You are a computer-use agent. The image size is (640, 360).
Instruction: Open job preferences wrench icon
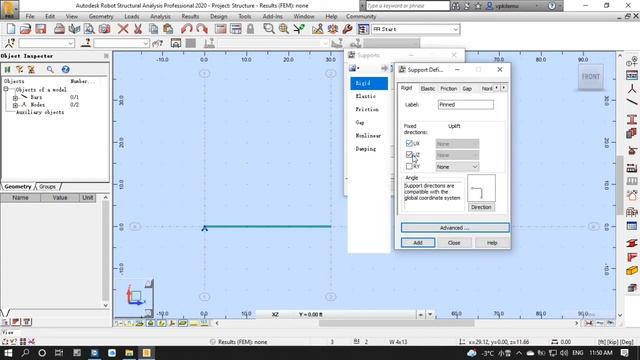coord(347,29)
